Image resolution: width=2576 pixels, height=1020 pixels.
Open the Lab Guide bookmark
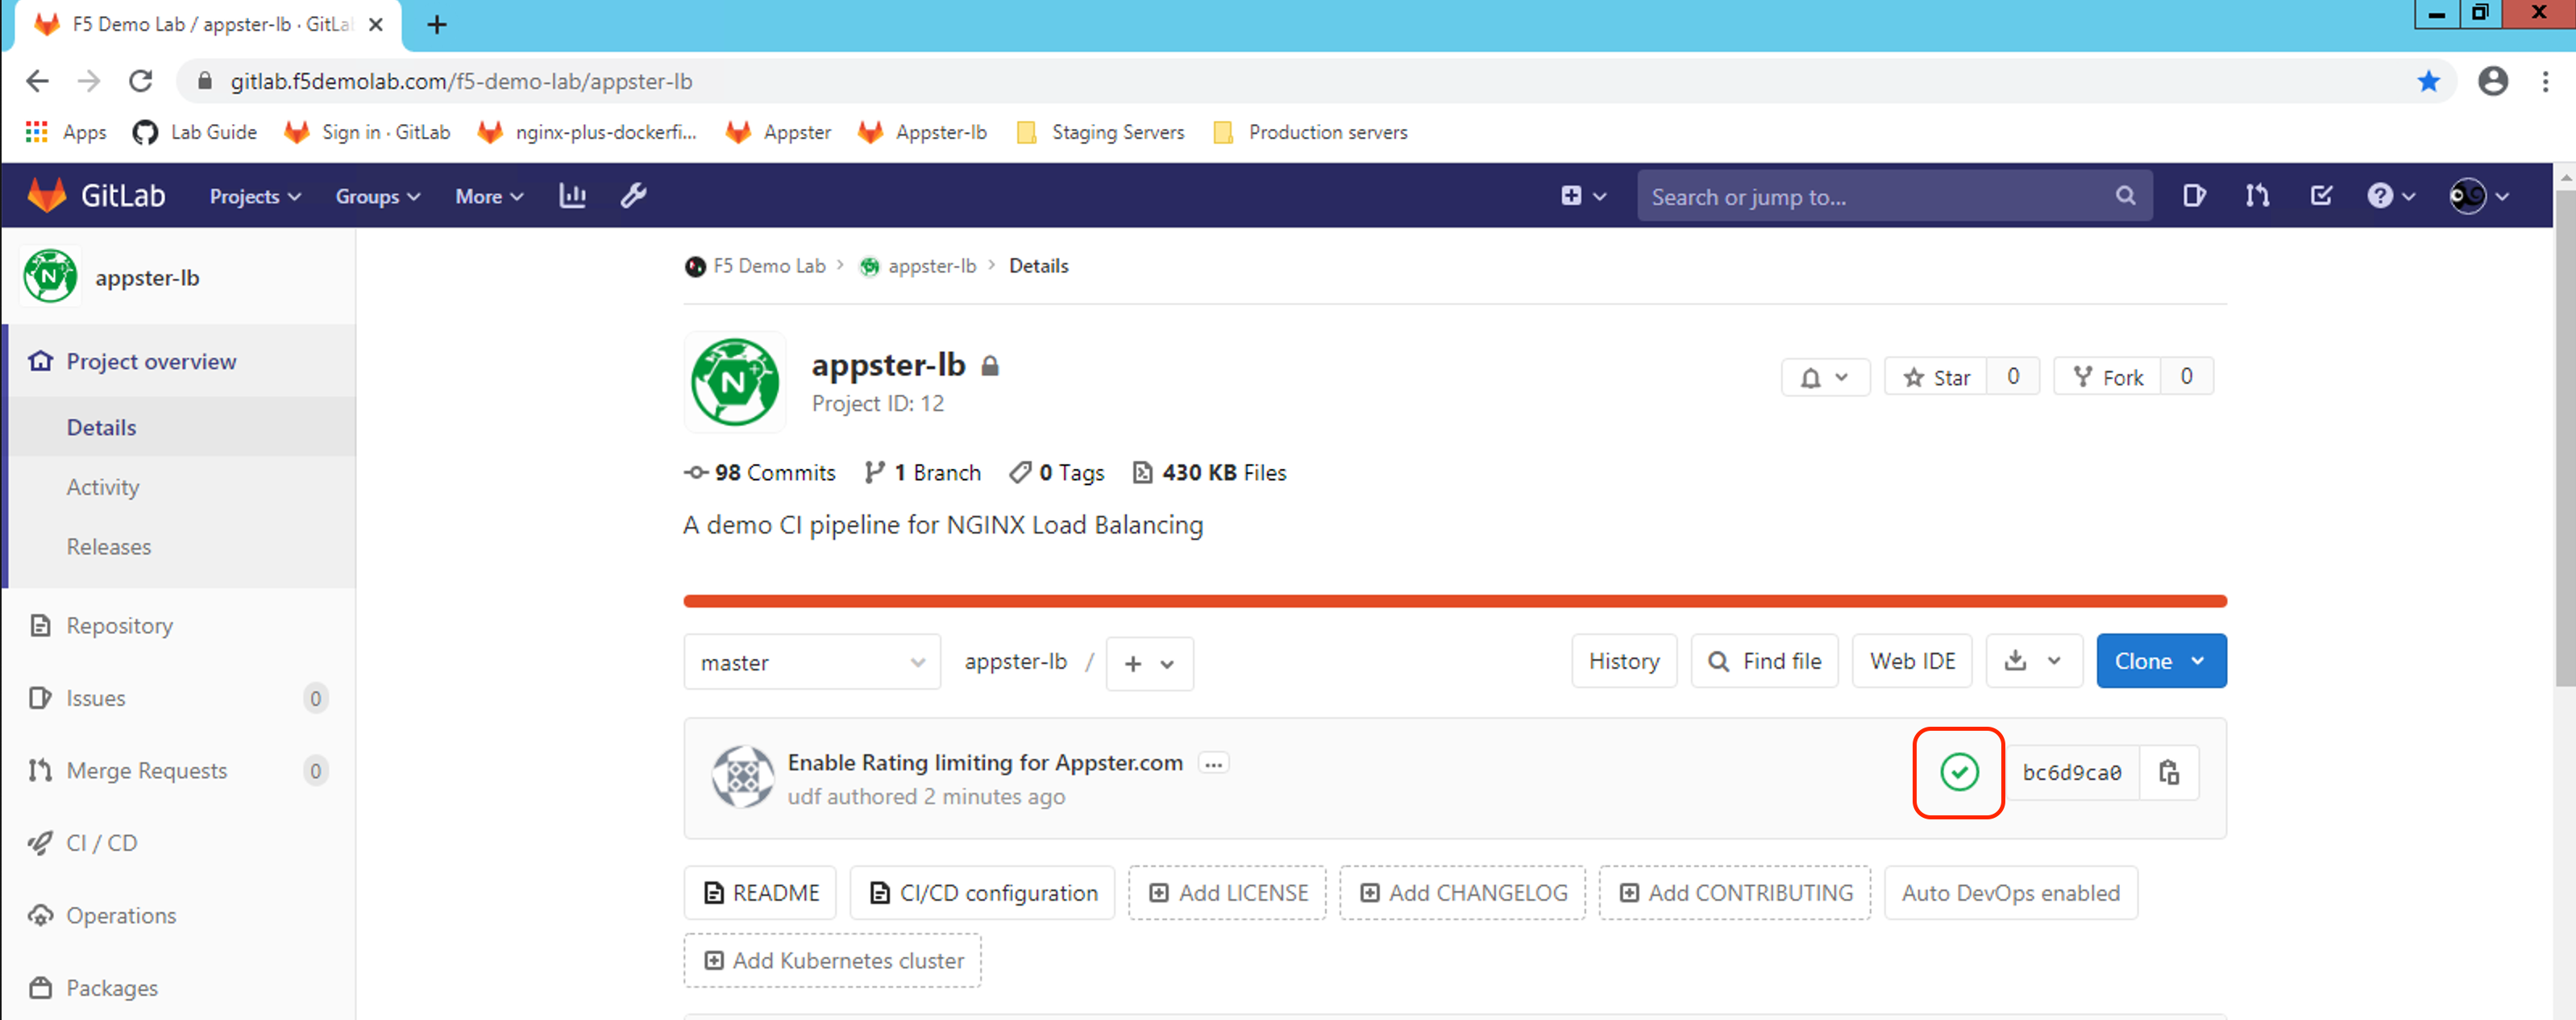click(x=194, y=132)
